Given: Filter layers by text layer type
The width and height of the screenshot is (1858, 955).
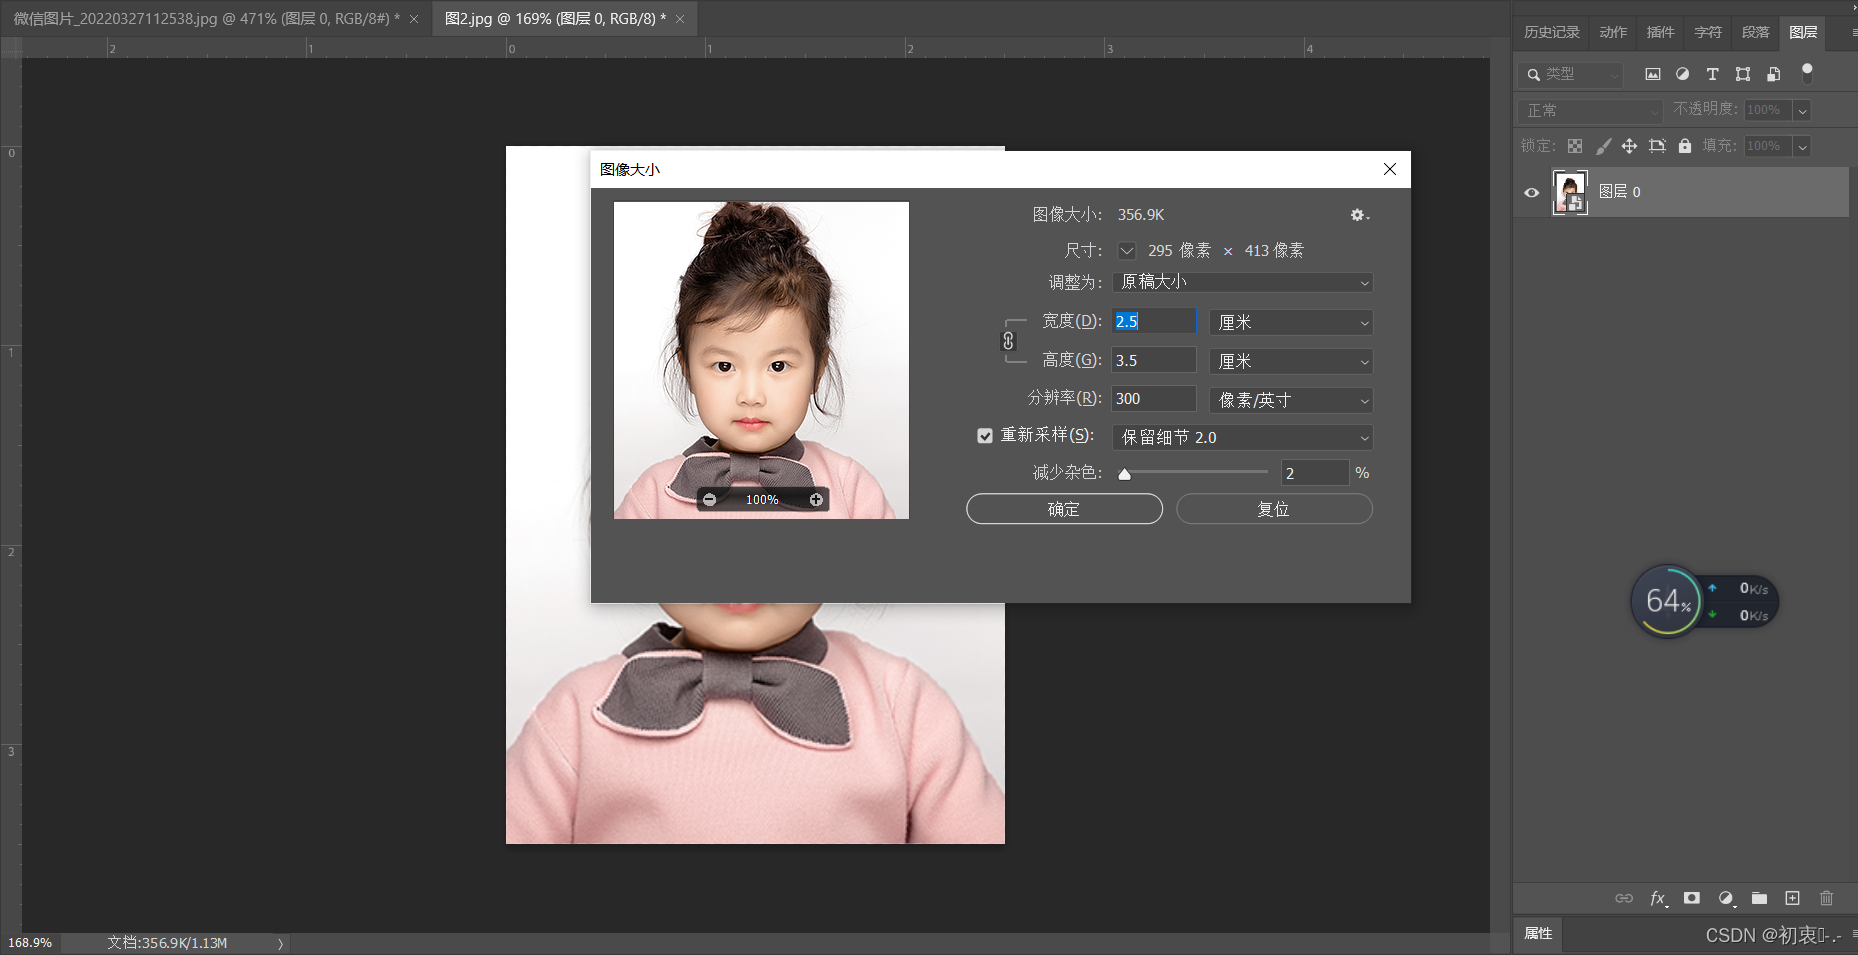Looking at the screenshot, I should pyautogui.click(x=1712, y=74).
